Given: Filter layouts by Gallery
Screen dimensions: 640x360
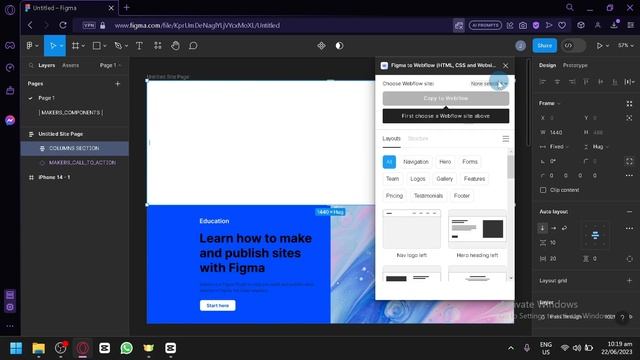Looking at the screenshot, I should 444,179.
